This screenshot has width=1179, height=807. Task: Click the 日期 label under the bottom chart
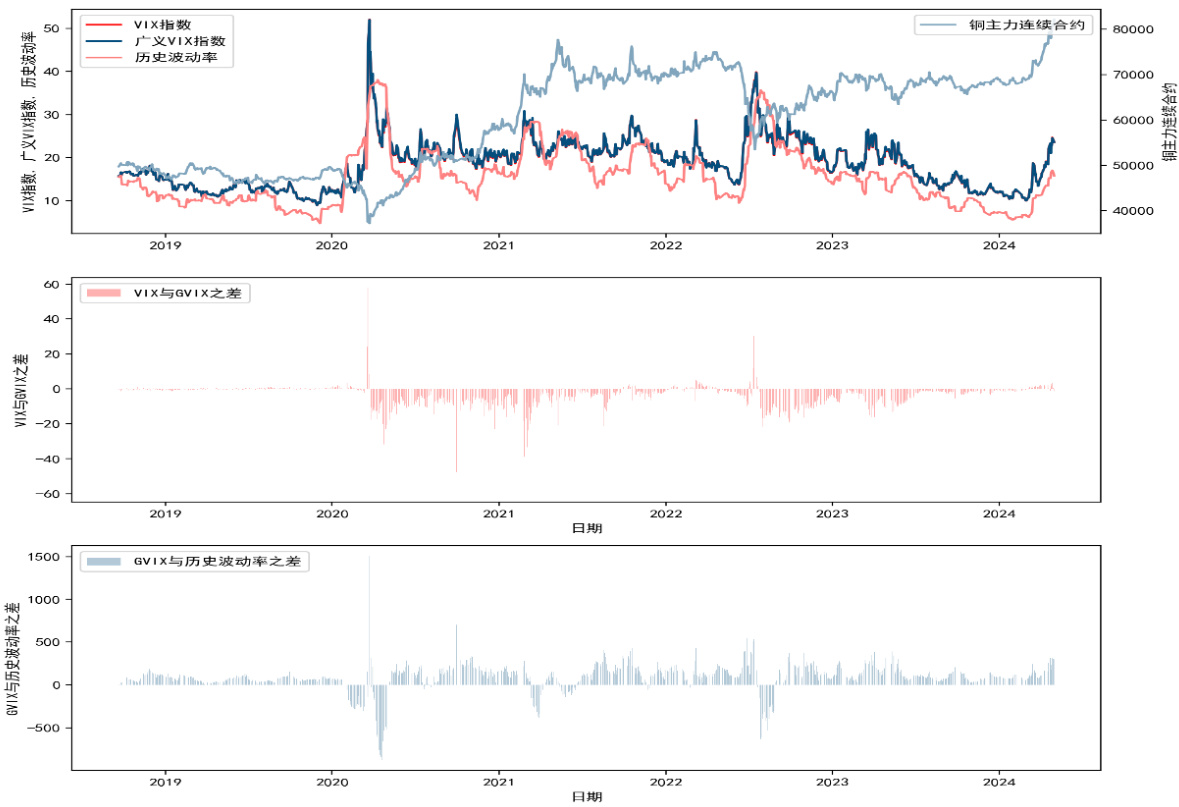(586, 796)
